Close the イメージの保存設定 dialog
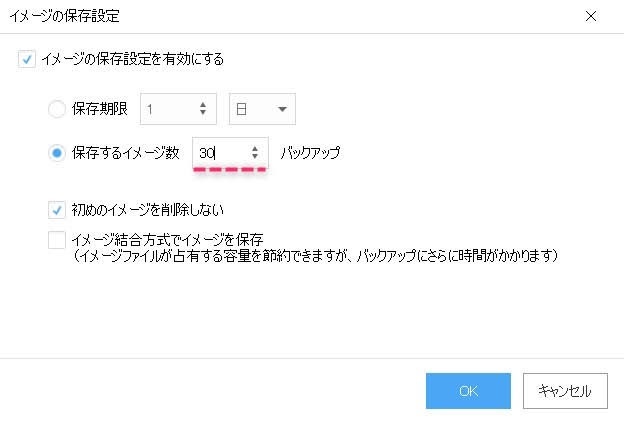Screen dimensions: 624x424 click(591, 17)
